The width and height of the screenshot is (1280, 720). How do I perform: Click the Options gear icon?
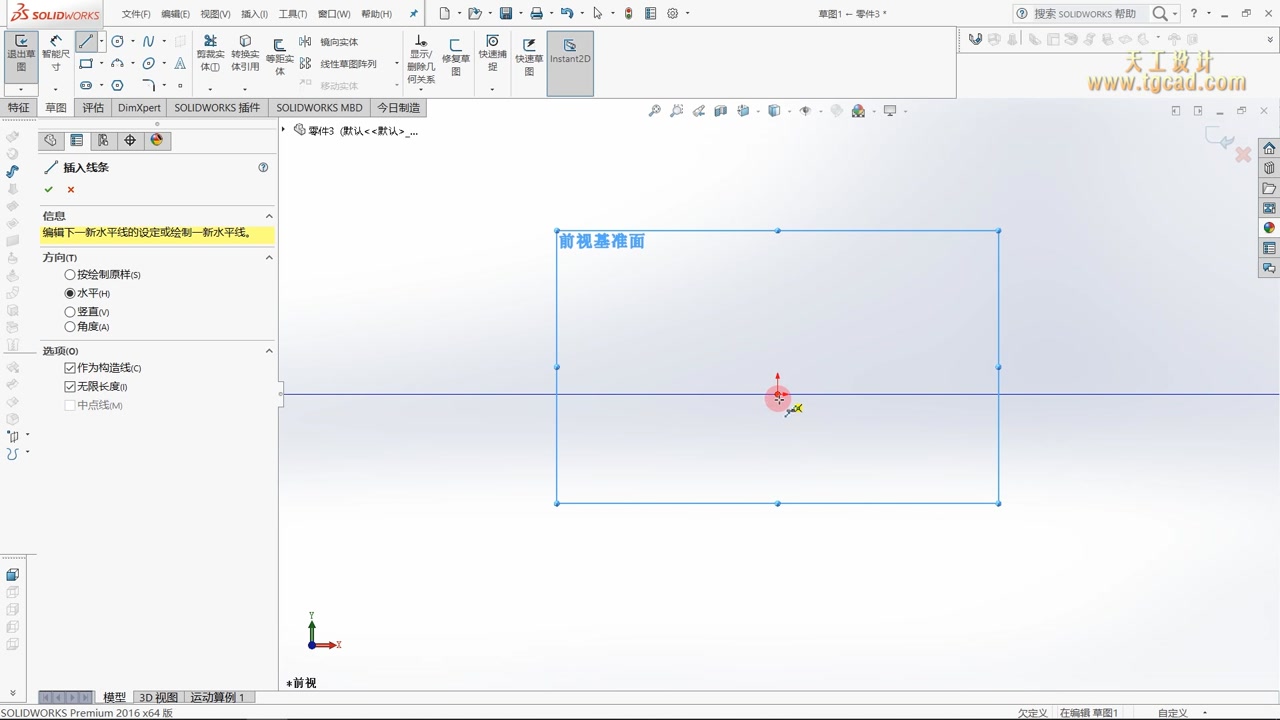pyautogui.click(x=673, y=14)
